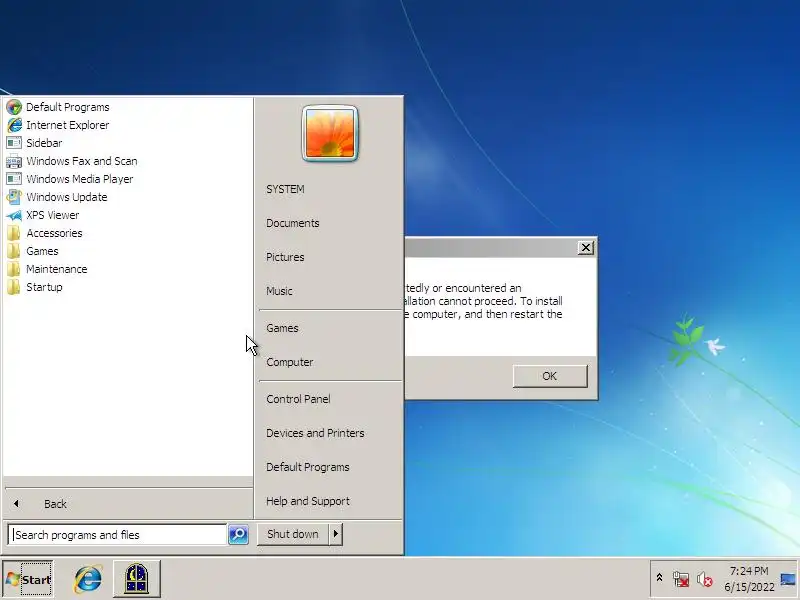Click the clock showing 7:24 PM
This screenshot has width=800, height=600.
click(x=749, y=570)
